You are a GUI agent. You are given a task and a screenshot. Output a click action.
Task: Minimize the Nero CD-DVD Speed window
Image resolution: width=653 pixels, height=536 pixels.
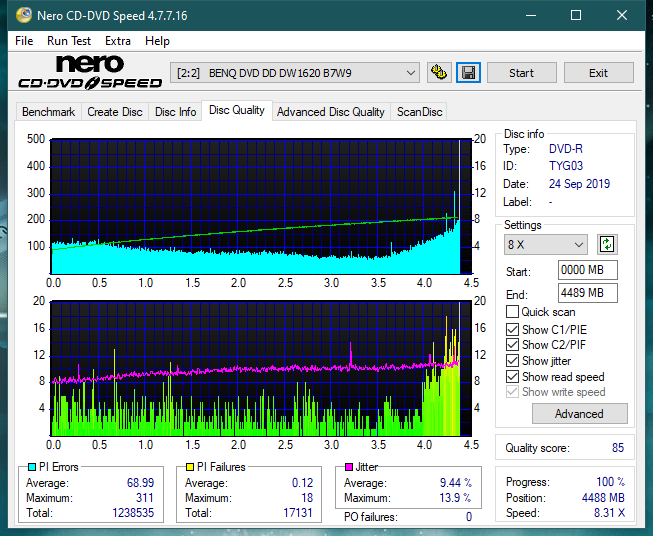(531, 15)
